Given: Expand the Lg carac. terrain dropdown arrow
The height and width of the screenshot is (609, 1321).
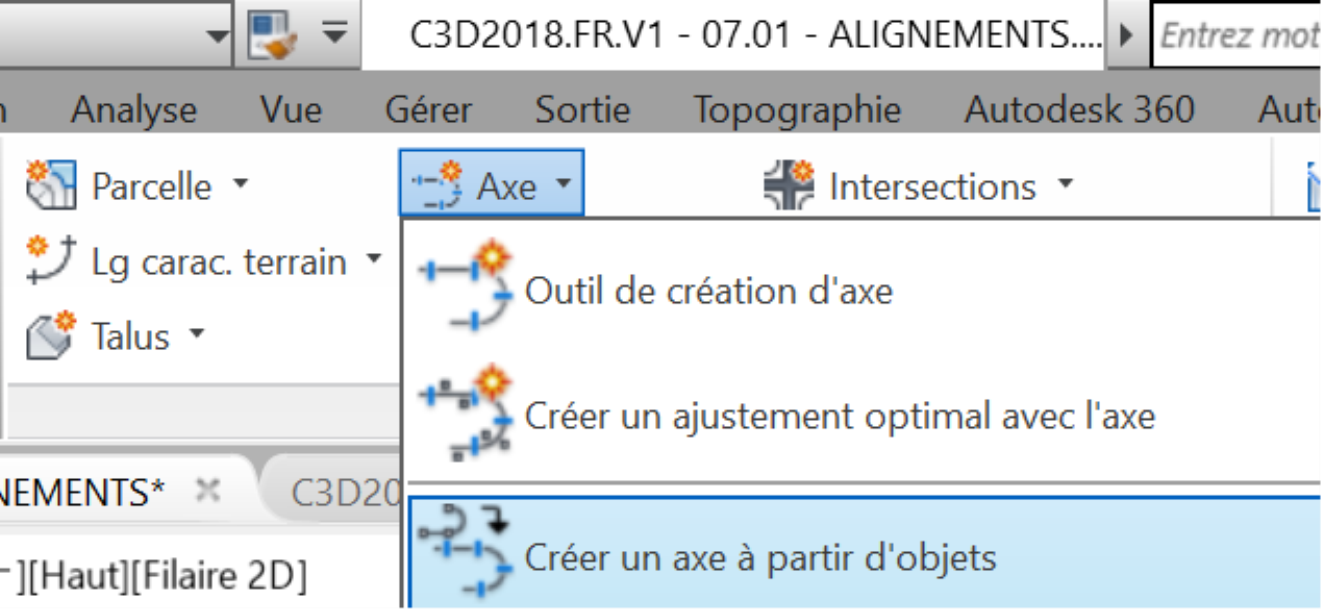Looking at the screenshot, I should pyautogui.click(x=373, y=259).
